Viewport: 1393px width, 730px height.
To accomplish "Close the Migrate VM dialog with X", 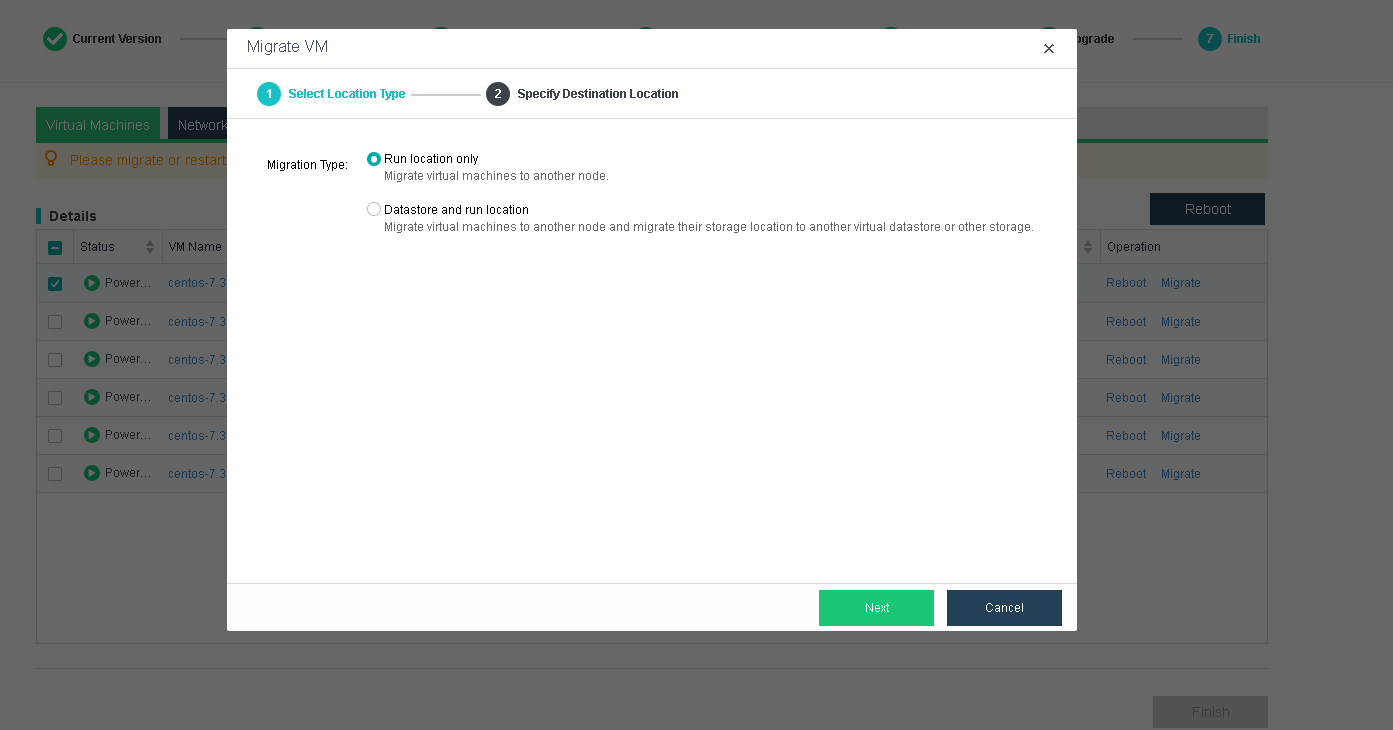I will point(1049,49).
